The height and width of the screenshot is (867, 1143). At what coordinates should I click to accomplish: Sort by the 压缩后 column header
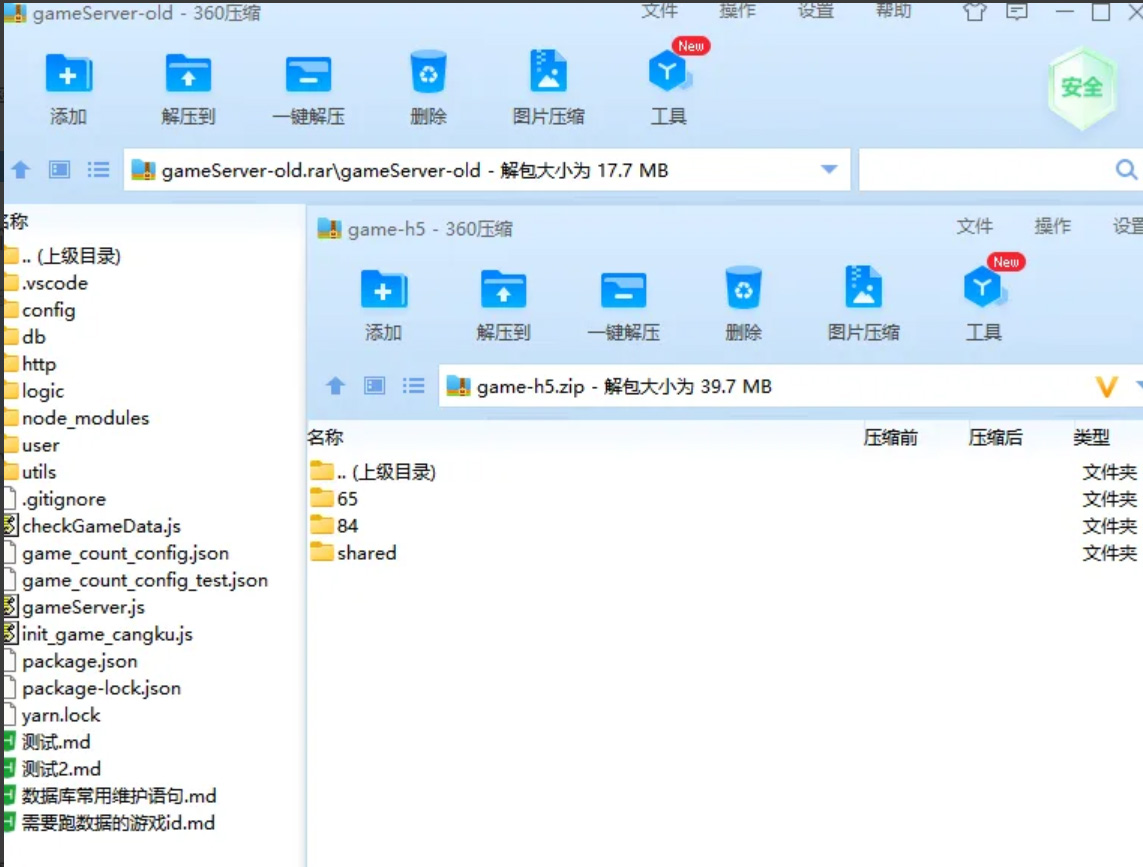tap(995, 438)
